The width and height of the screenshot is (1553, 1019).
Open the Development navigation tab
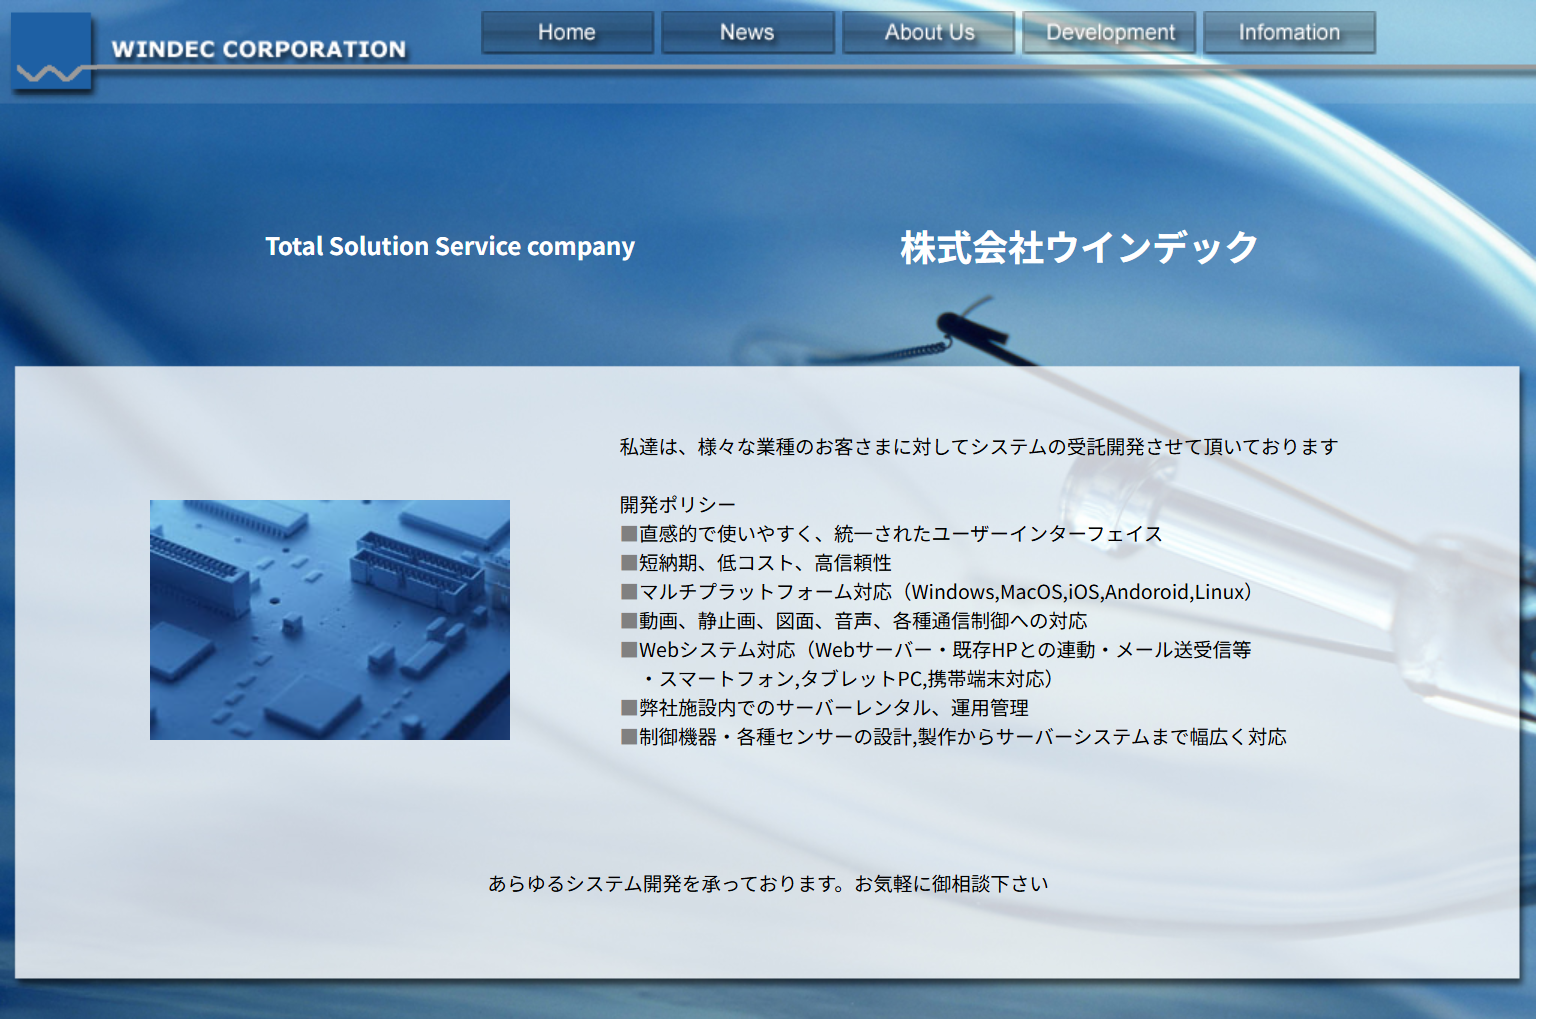click(x=1109, y=32)
